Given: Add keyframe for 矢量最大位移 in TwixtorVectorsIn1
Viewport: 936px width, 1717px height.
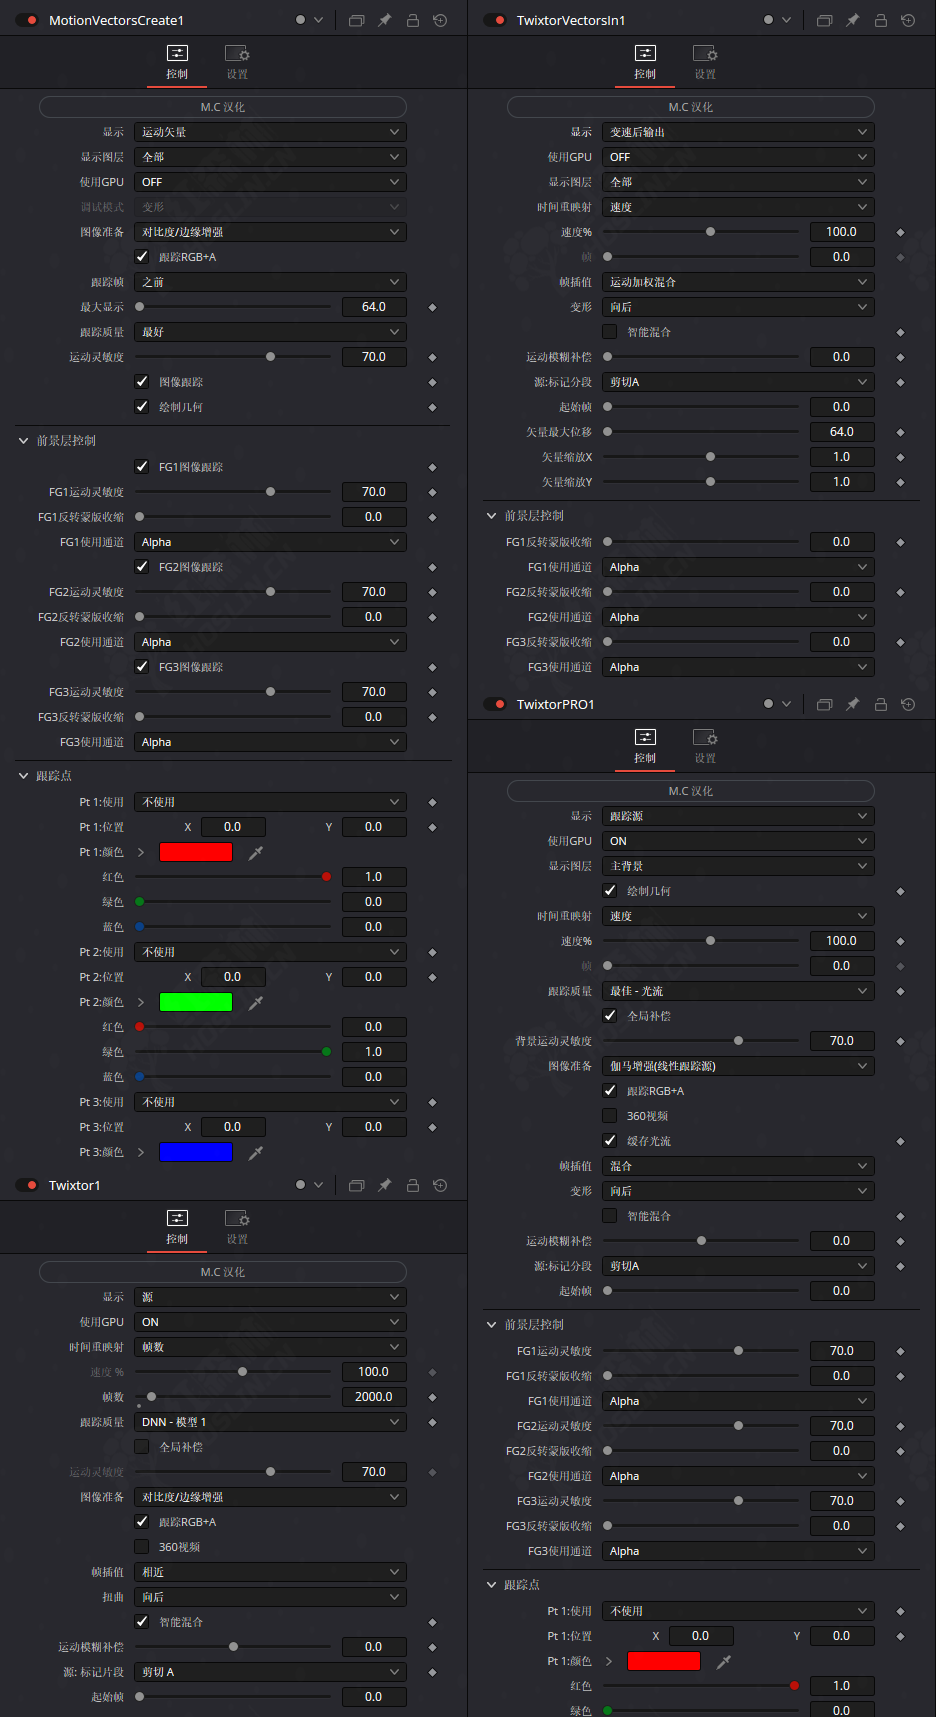Looking at the screenshot, I should click(900, 432).
